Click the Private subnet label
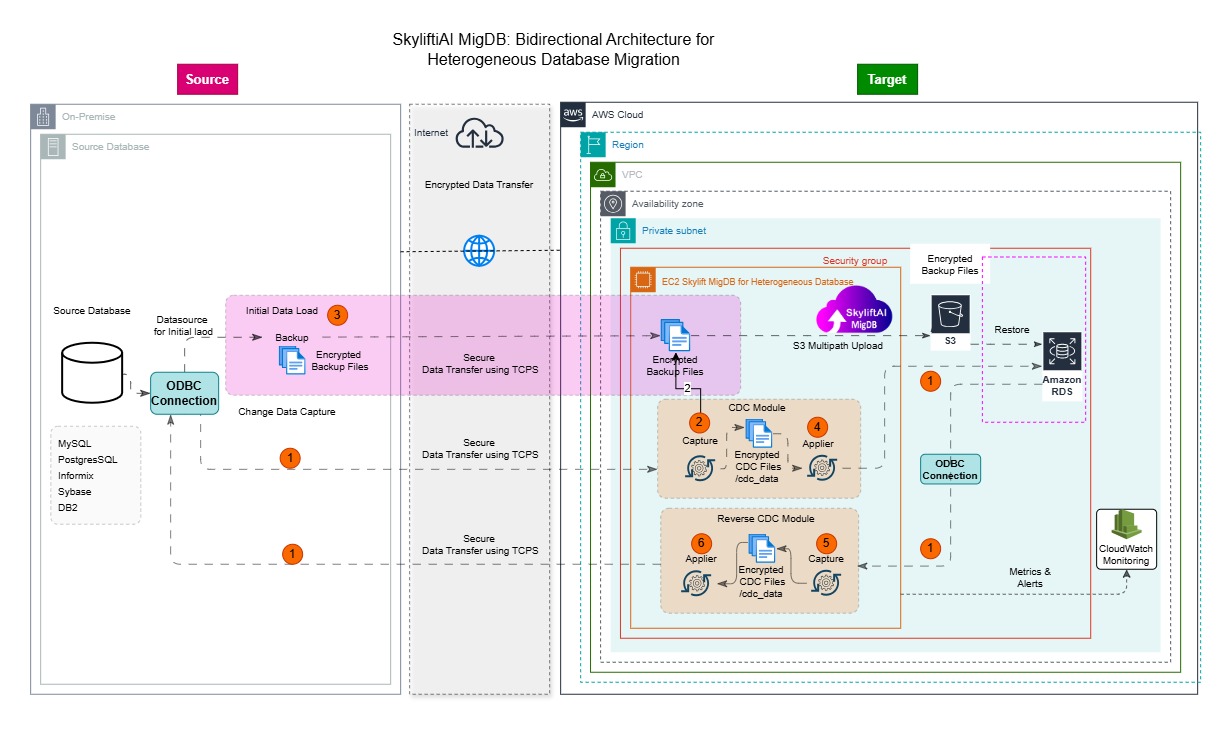This screenshot has width=1232, height=733. (x=674, y=231)
